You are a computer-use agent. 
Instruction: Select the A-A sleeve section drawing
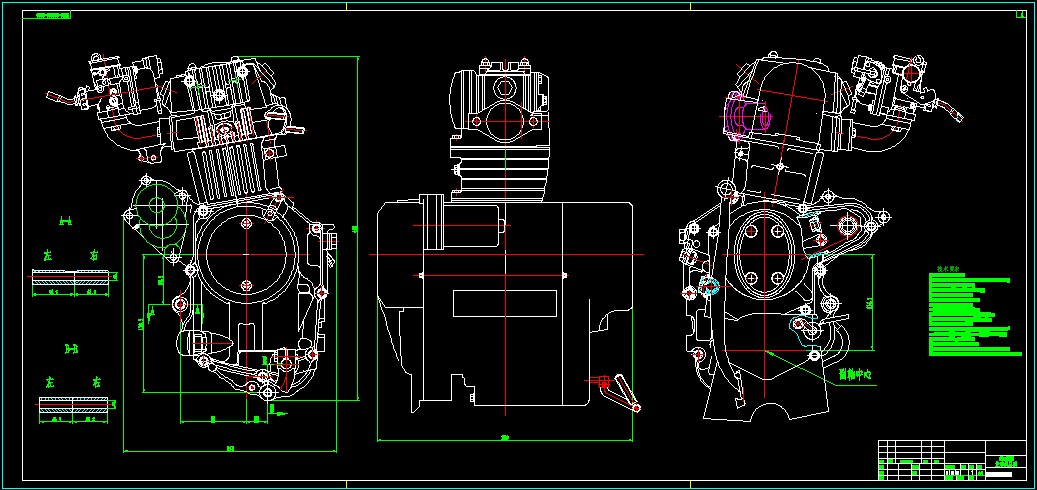pos(74,278)
